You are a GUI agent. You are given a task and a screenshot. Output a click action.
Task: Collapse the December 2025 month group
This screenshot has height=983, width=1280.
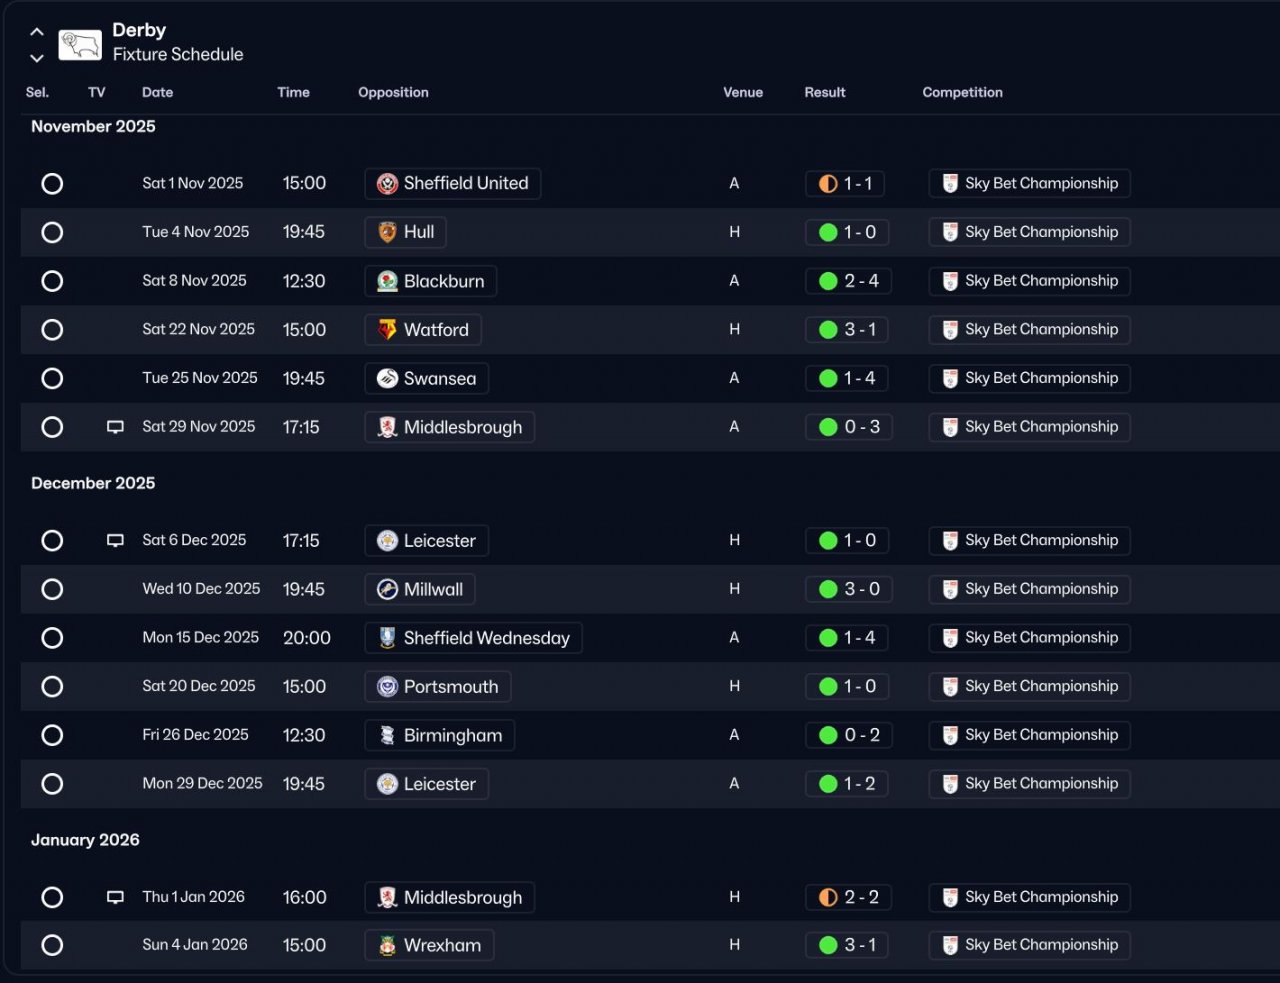pos(93,483)
